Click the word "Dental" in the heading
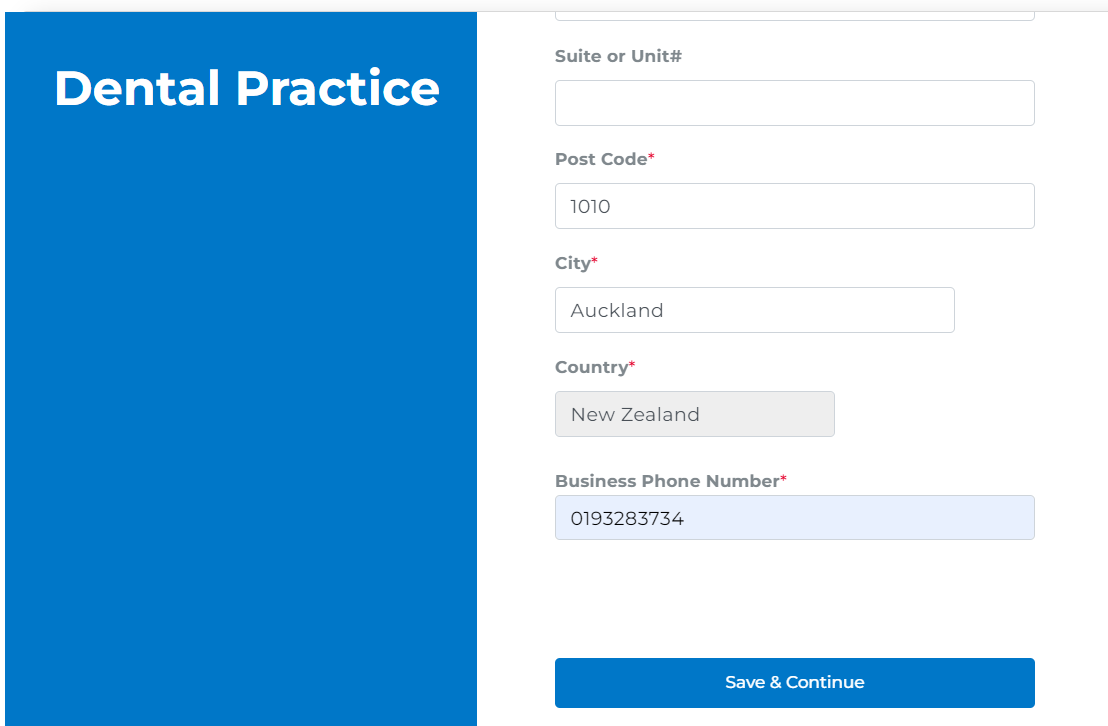Image resolution: width=1108 pixels, height=726 pixels. click(137, 88)
